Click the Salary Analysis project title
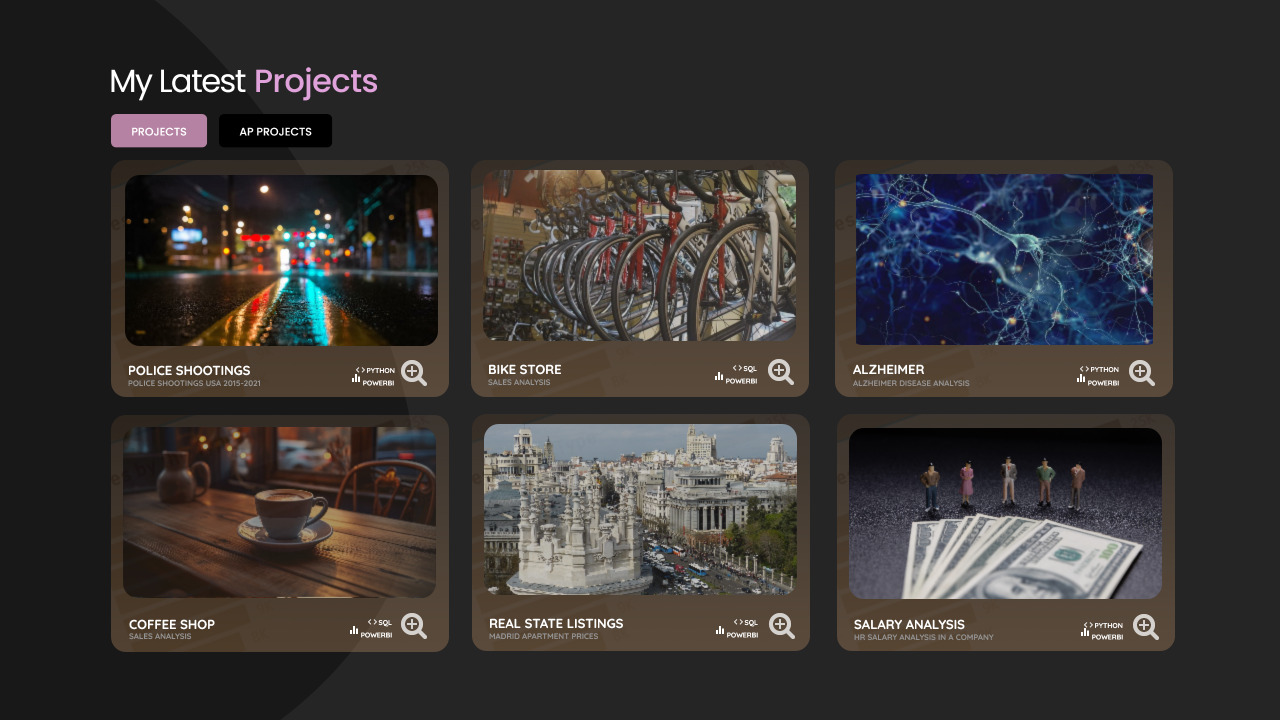The height and width of the screenshot is (720, 1280). click(909, 625)
